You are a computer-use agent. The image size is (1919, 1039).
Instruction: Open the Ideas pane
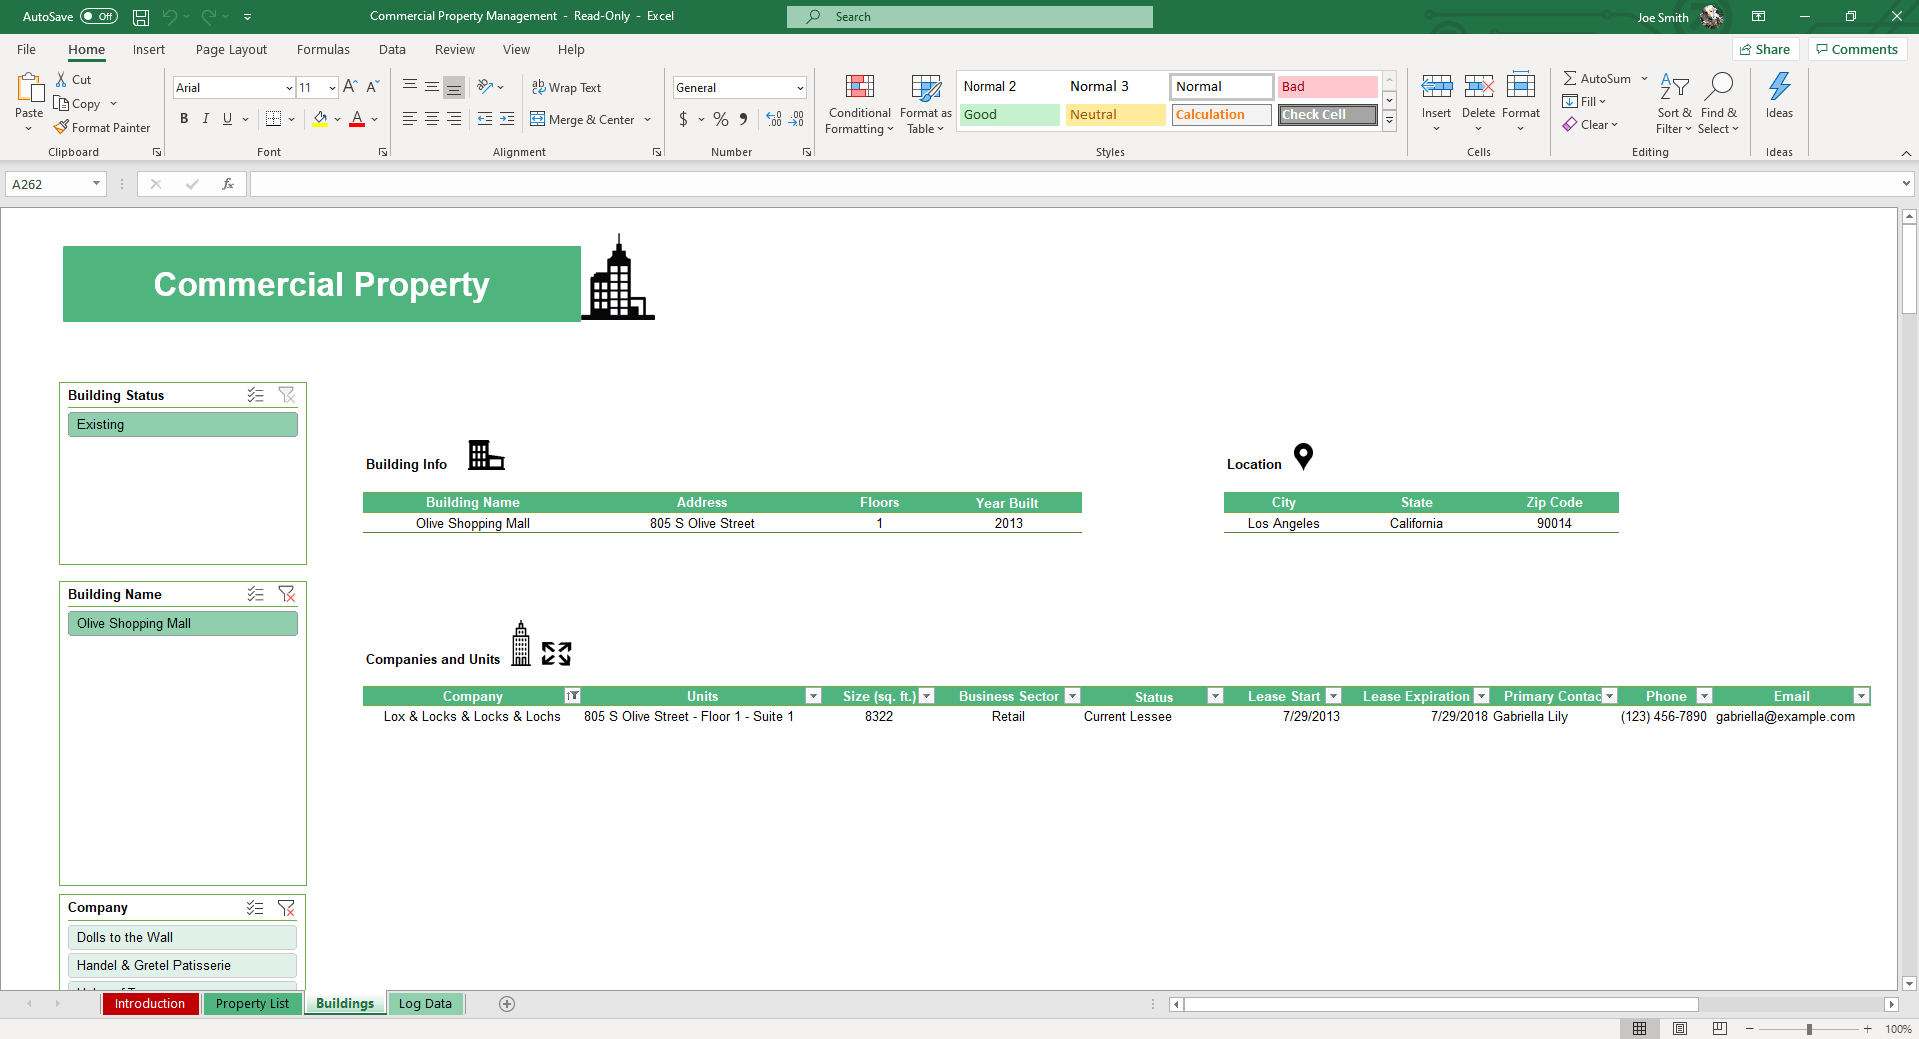[1779, 100]
